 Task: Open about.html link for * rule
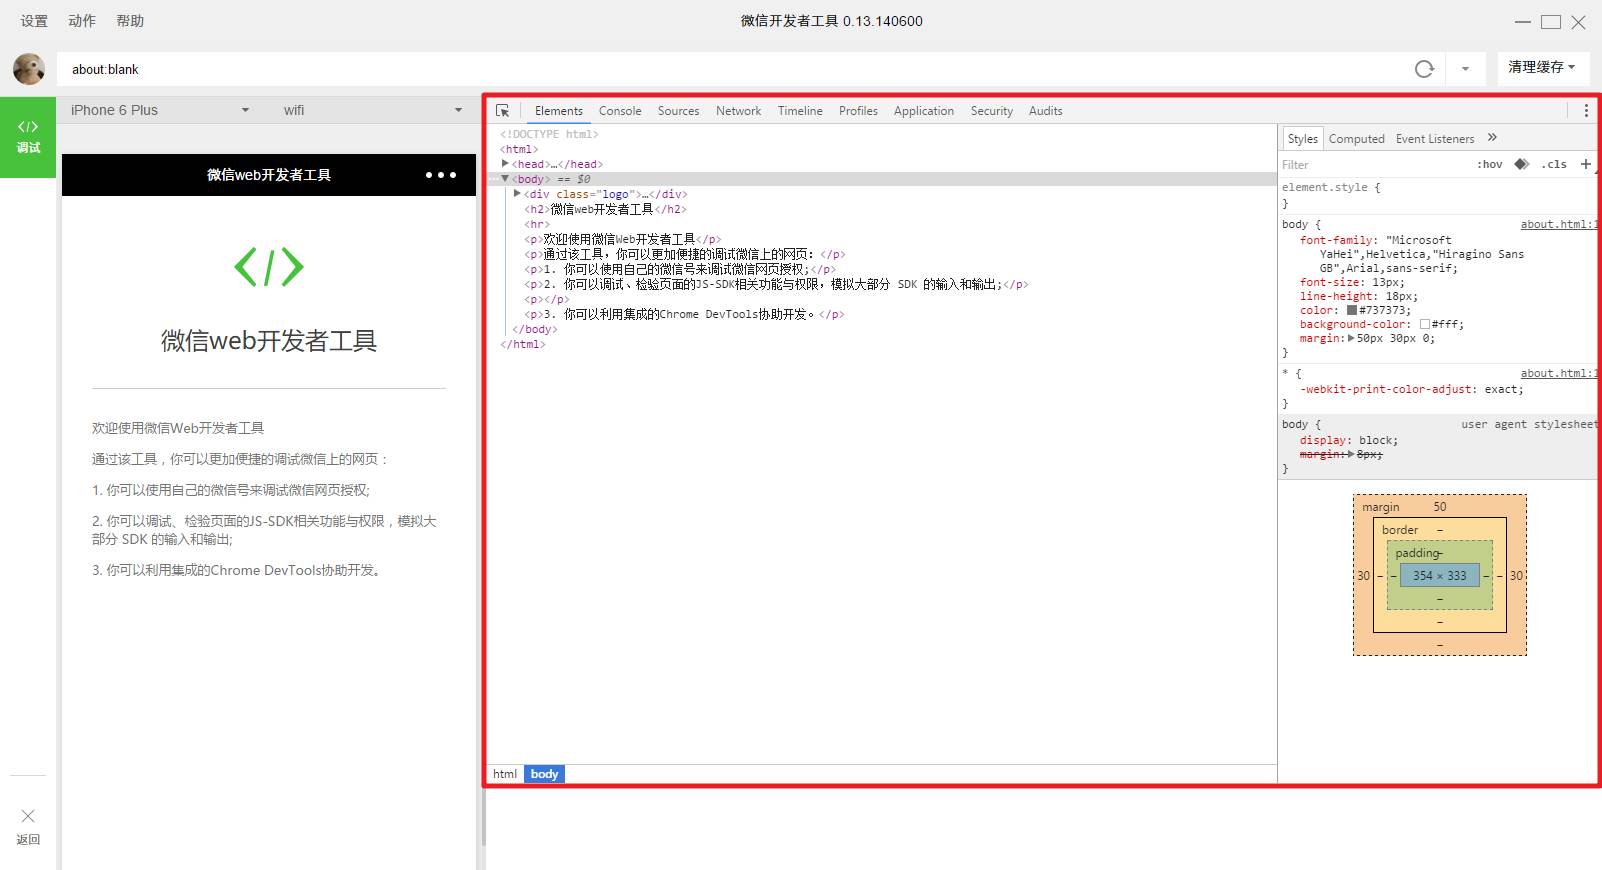(x=1558, y=374)
